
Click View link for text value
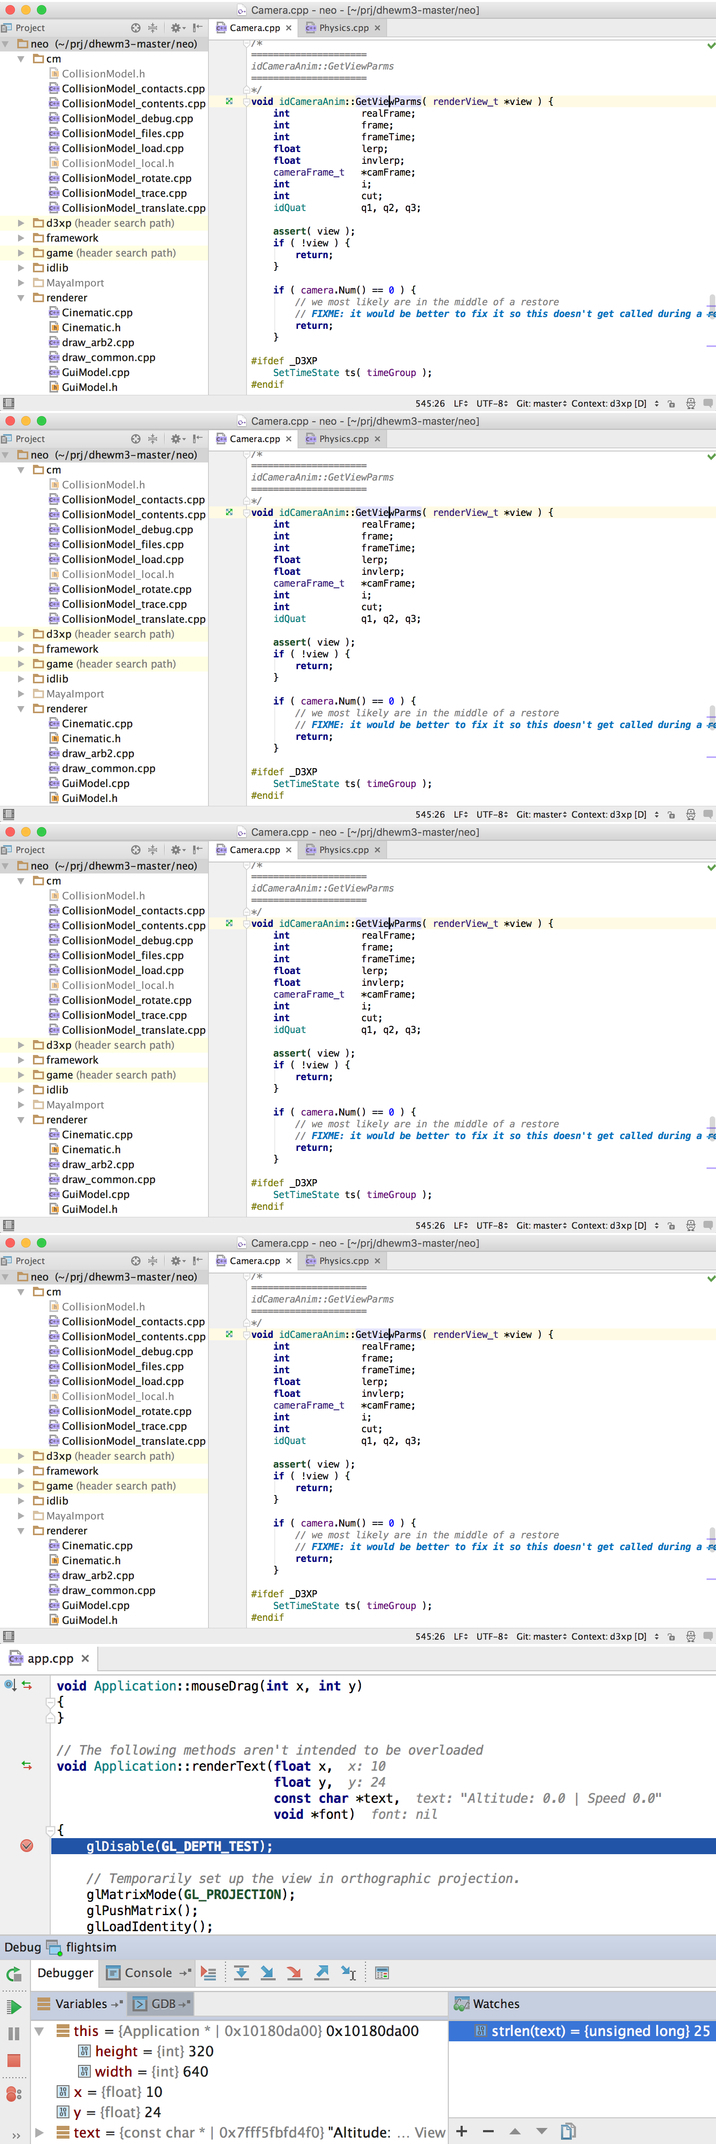click(430, 2132)
